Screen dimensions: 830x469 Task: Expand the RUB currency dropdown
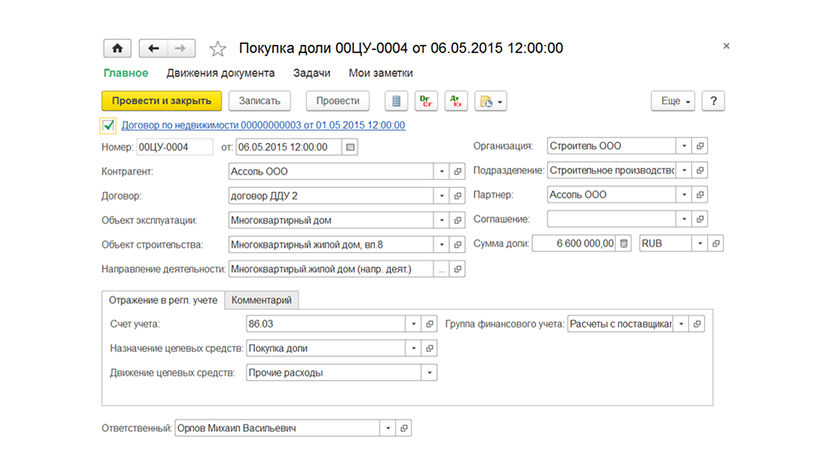click(700, 243)
